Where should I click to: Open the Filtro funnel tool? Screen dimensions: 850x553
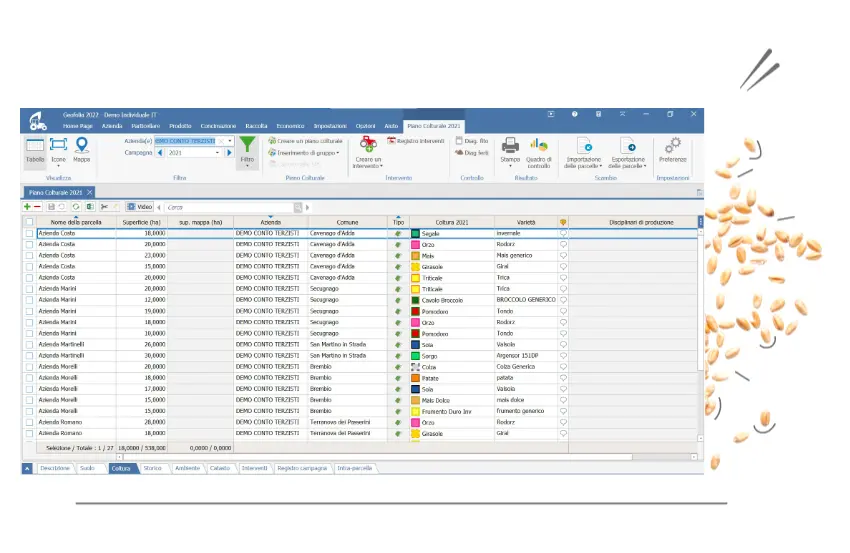tap(247, 152)
